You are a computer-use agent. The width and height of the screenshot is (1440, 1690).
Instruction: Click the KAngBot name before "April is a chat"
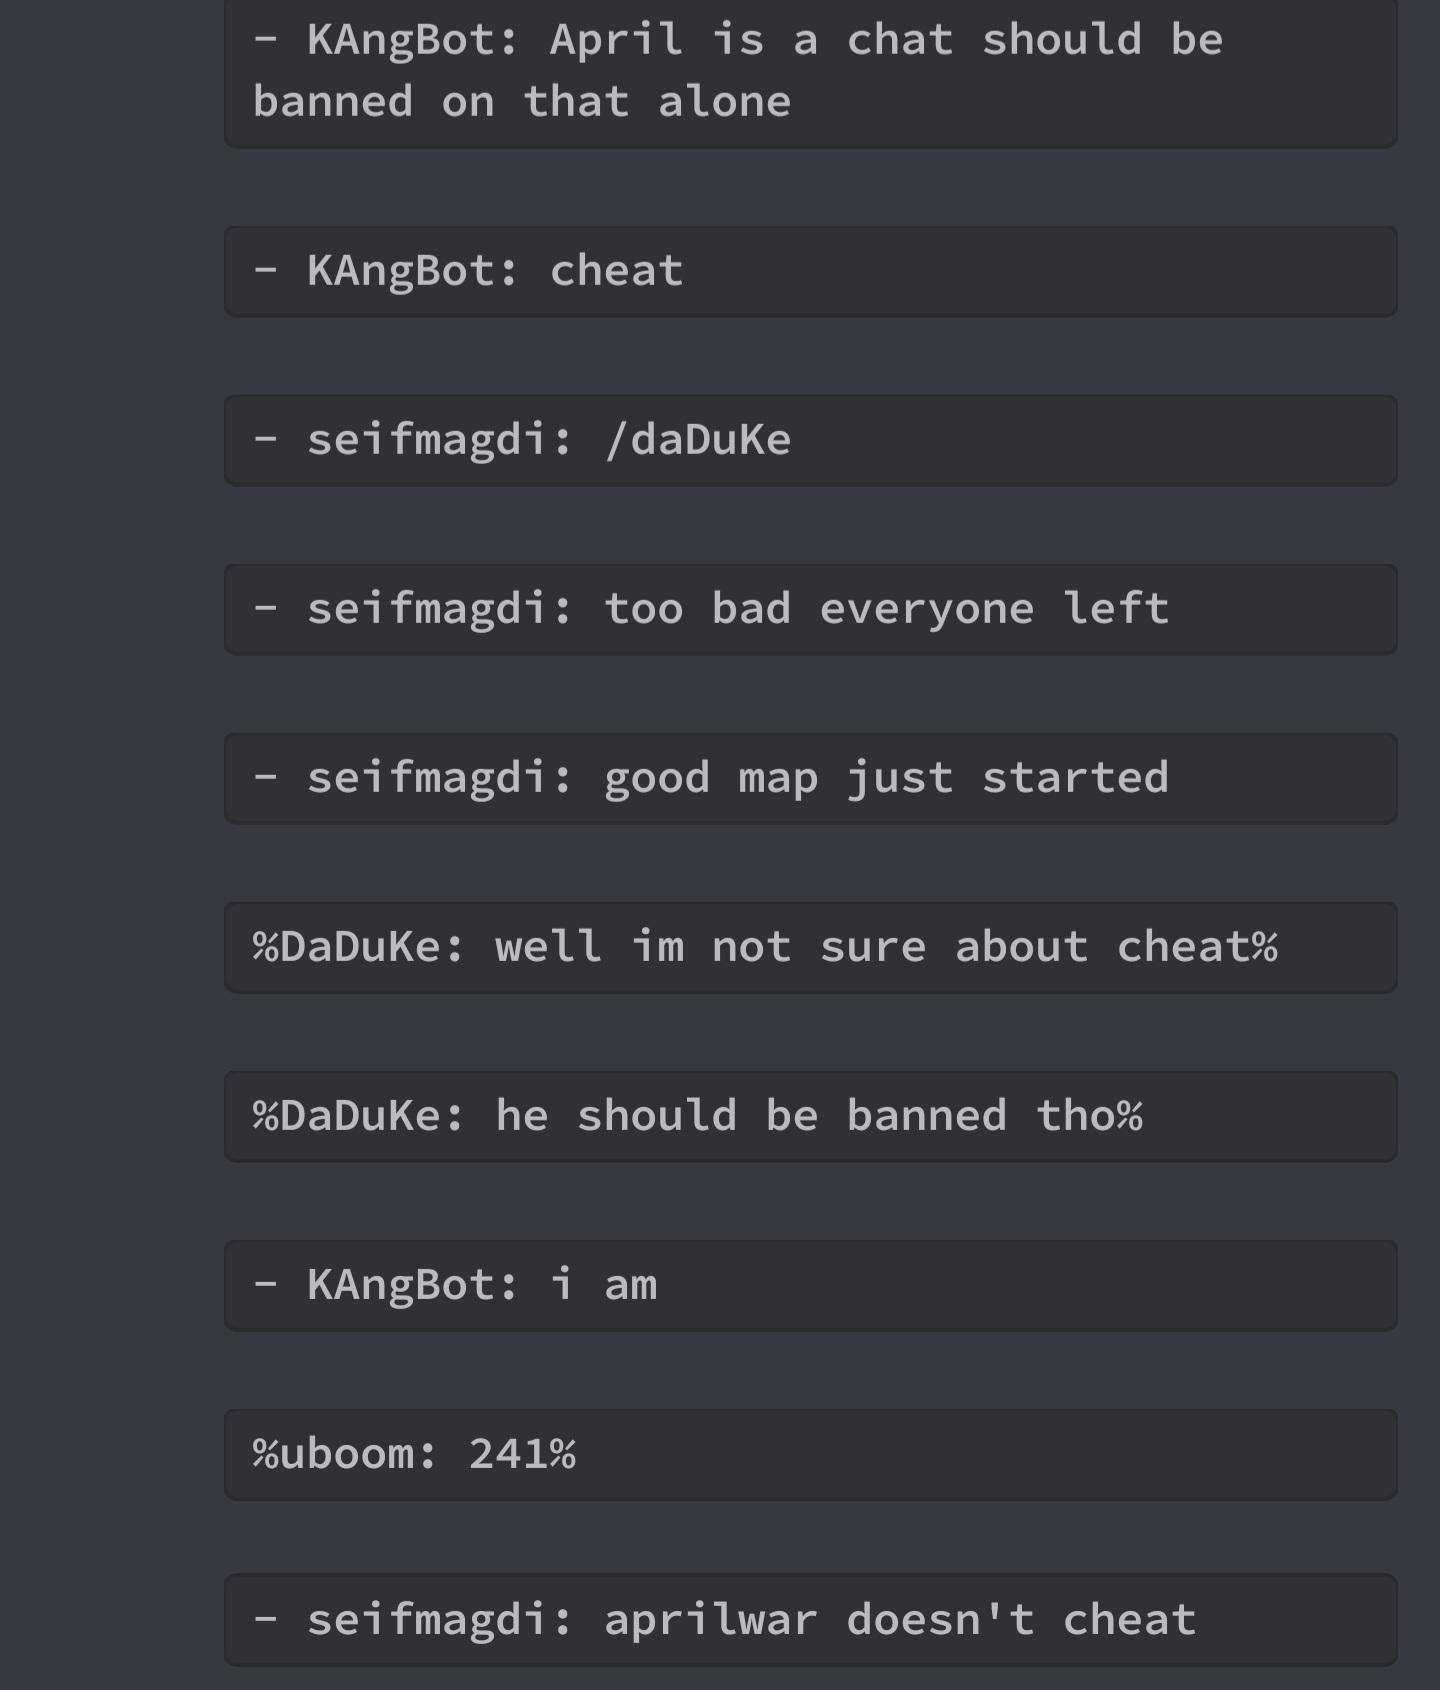pyautogui.click(x=411, y=41)
